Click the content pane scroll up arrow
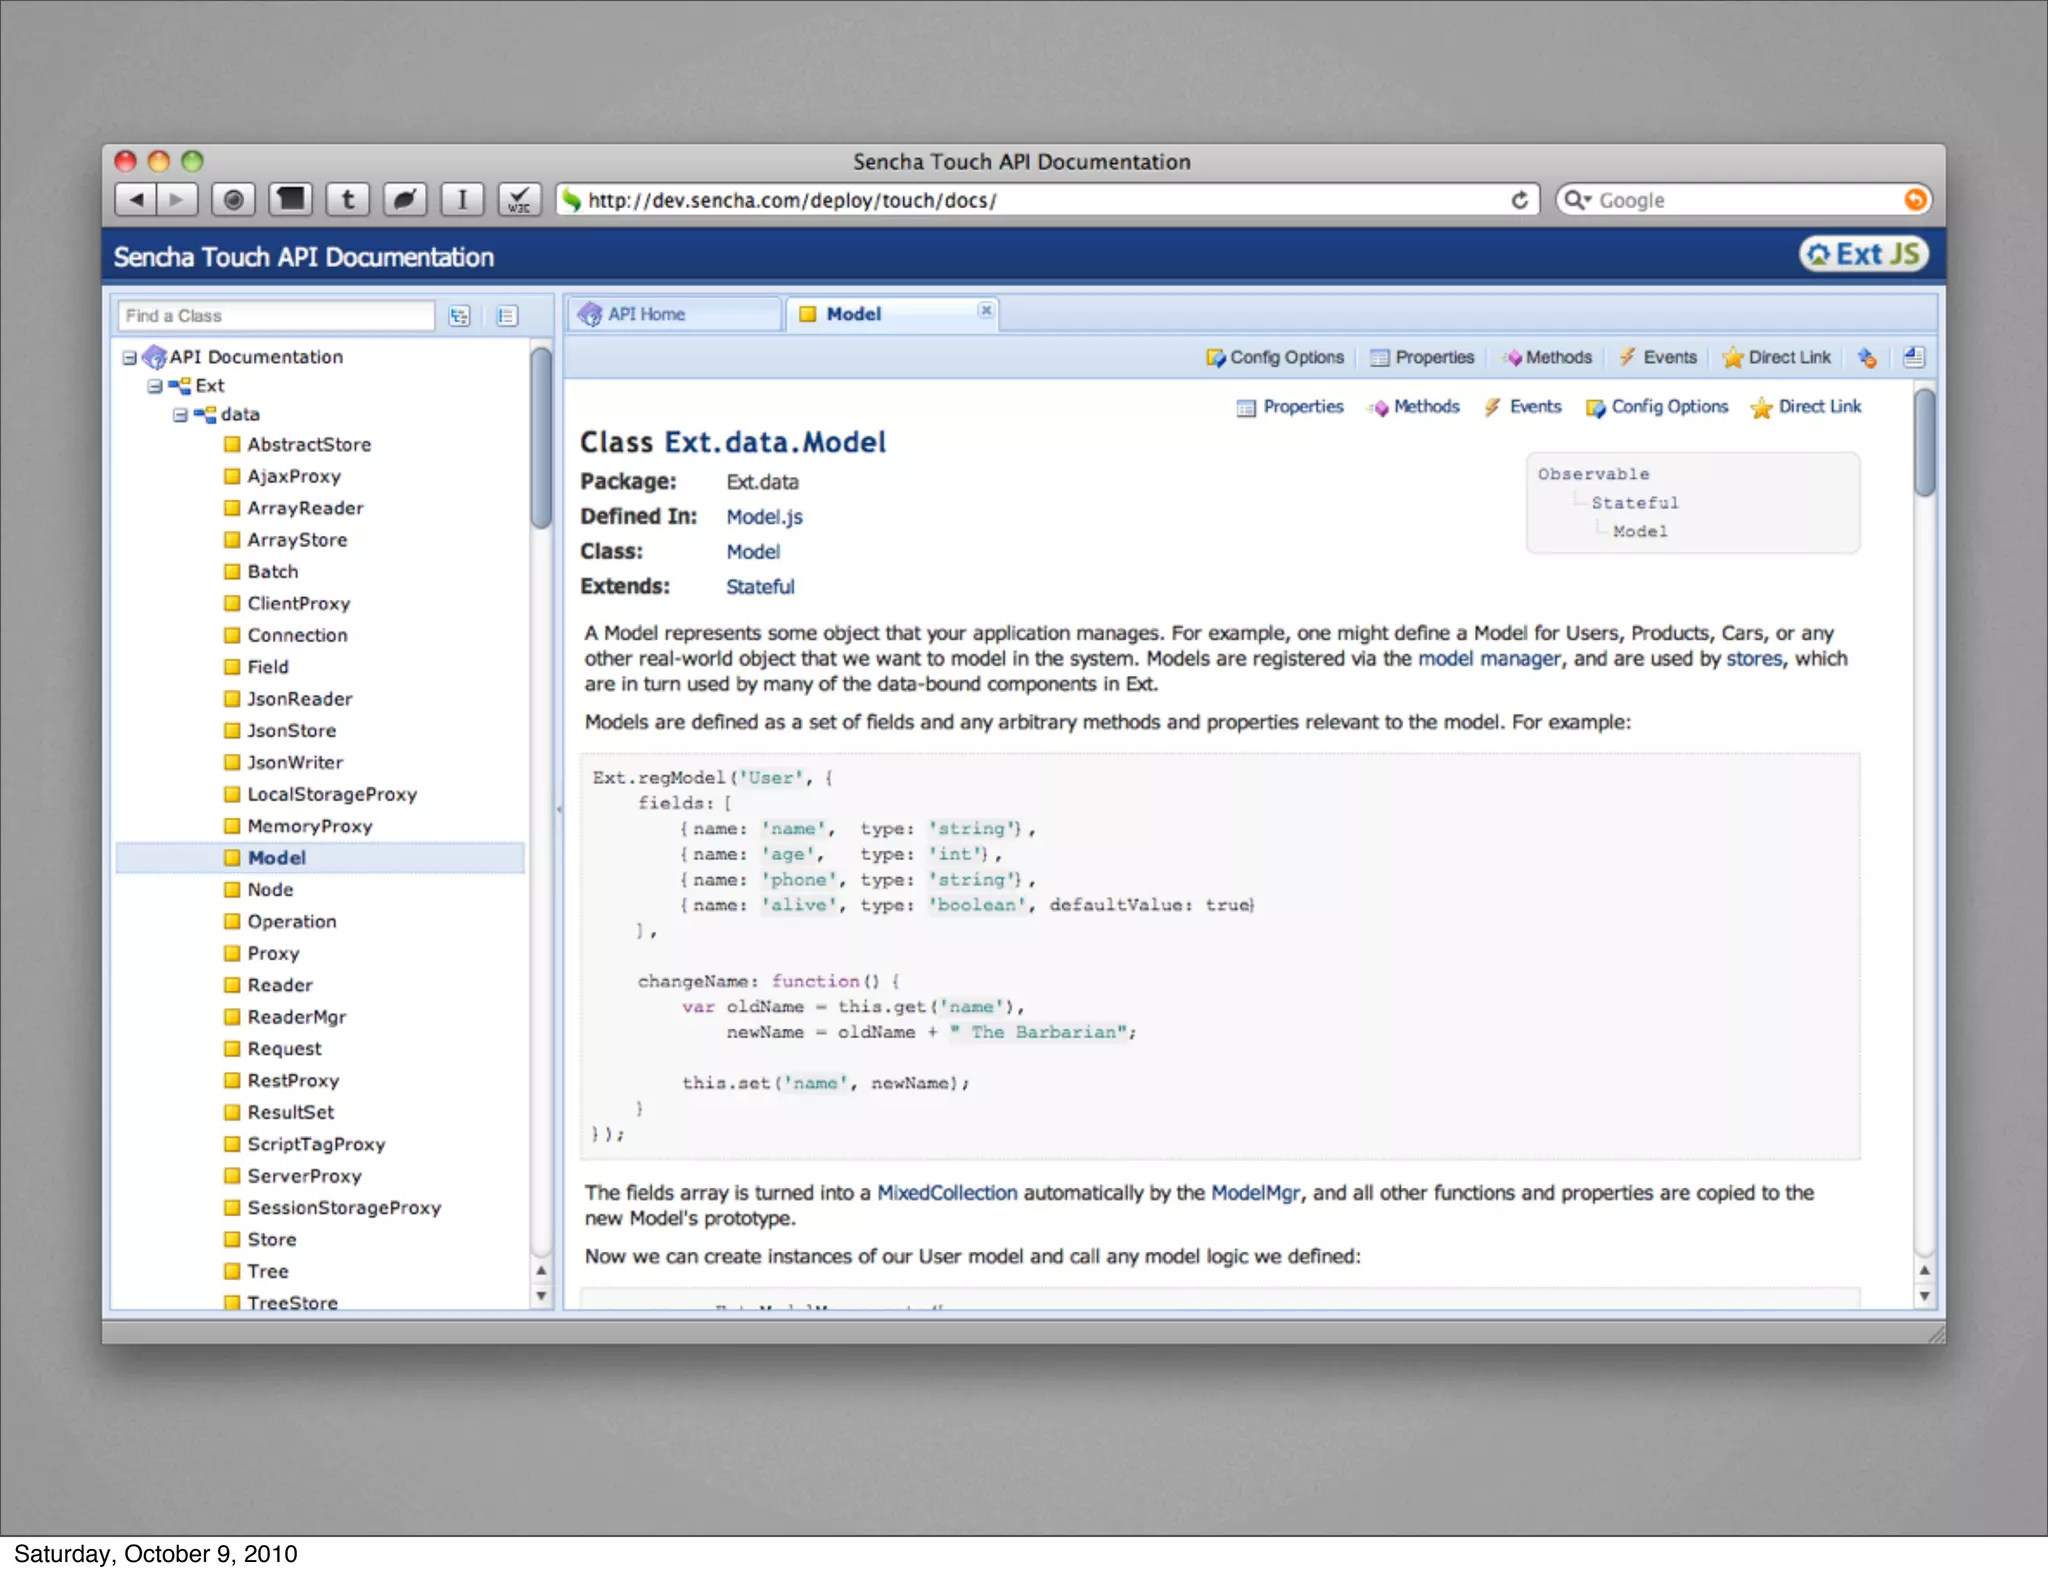This screenshot has width=2048, height=1576. click(1925, 1270)
